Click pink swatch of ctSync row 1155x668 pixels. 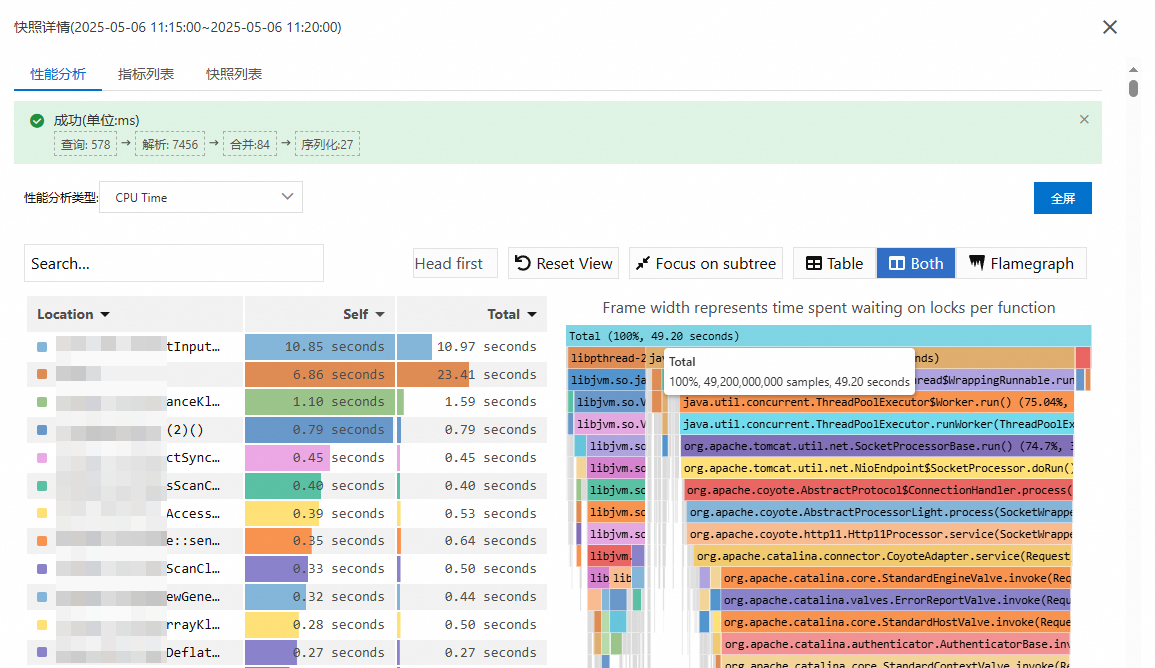42,458
